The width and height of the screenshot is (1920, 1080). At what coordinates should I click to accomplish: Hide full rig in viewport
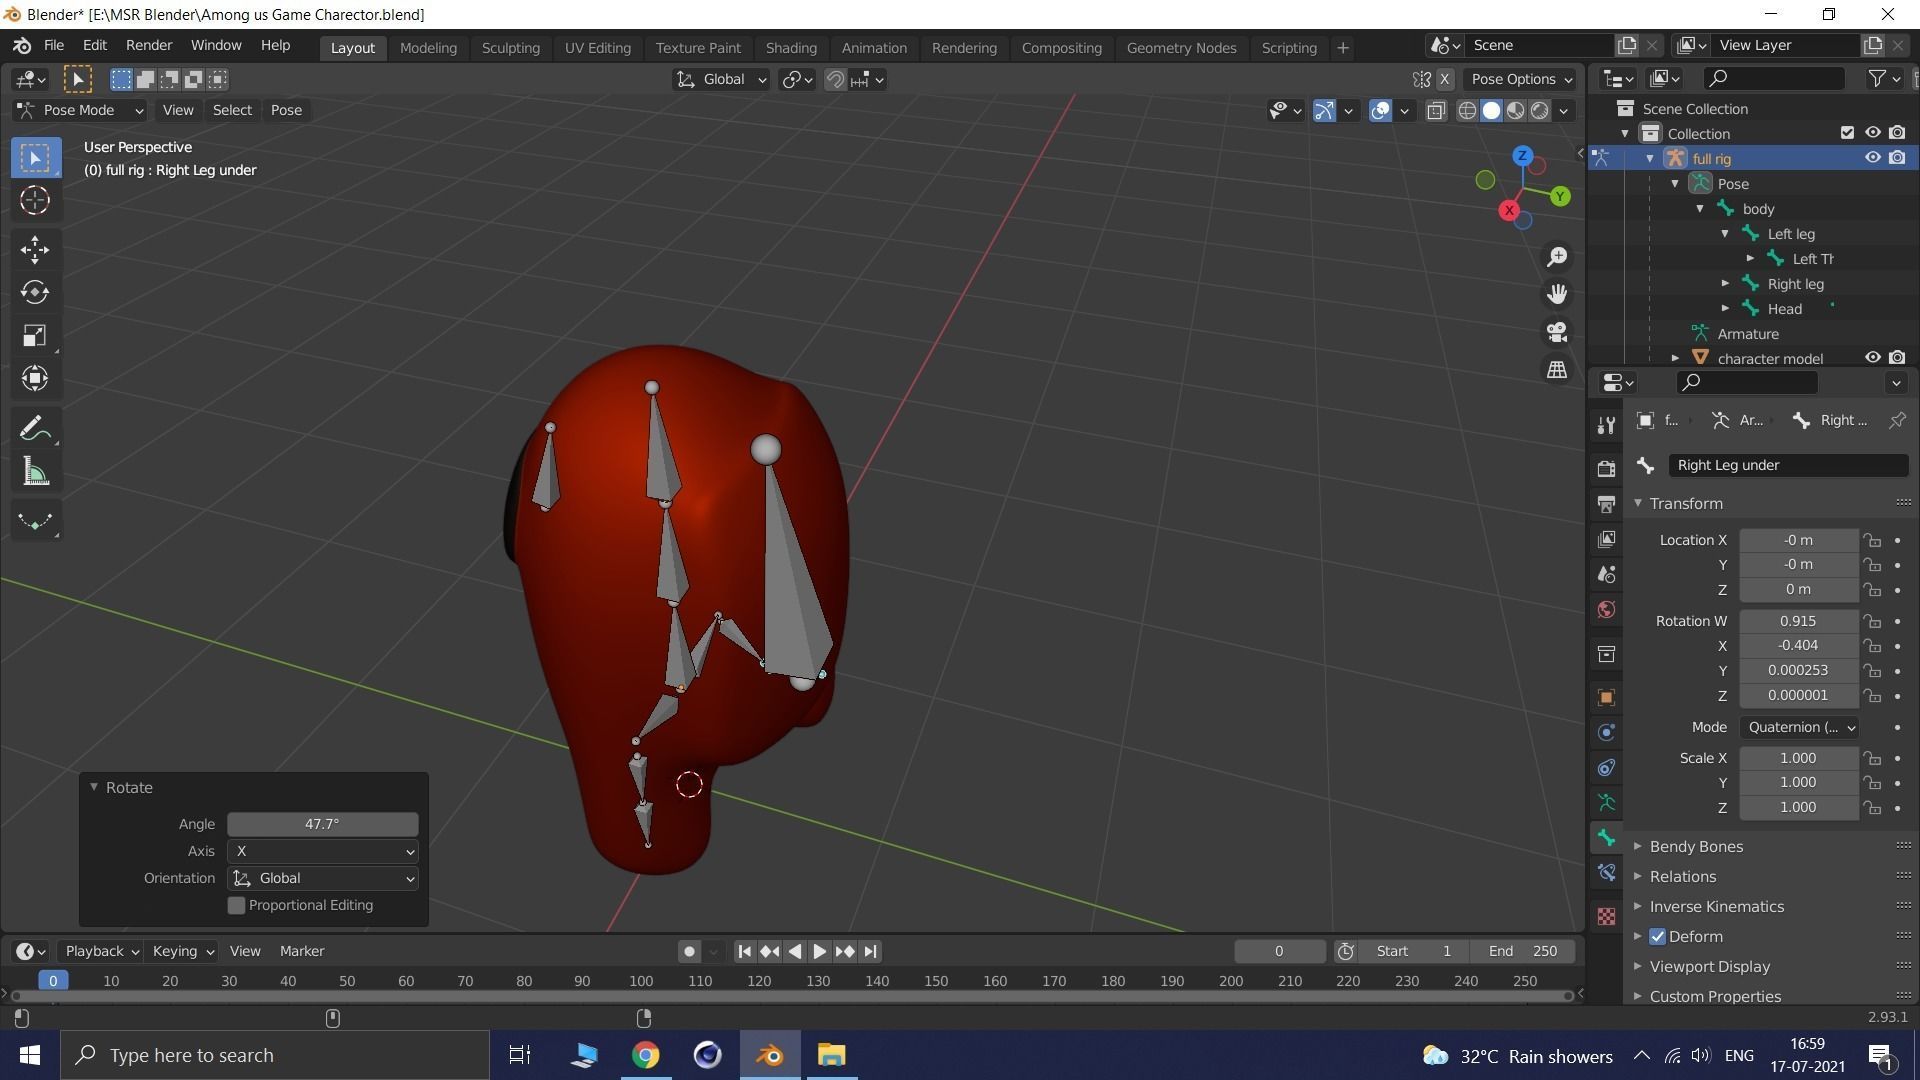pyautogui.click(x=1872, y=158)
